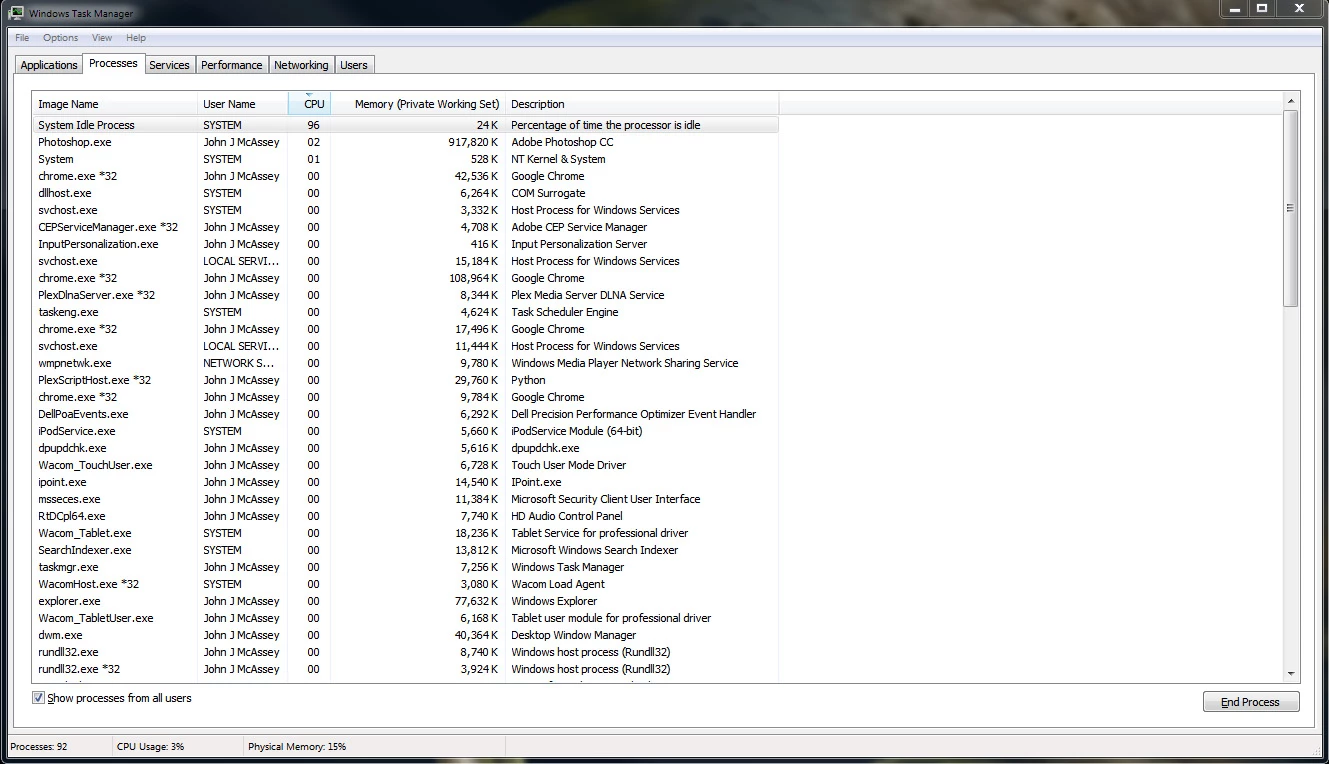The width and height of the screenshot is (1329, 764).
Task: Open the Users tab
Action: click(x=354, y=65)
